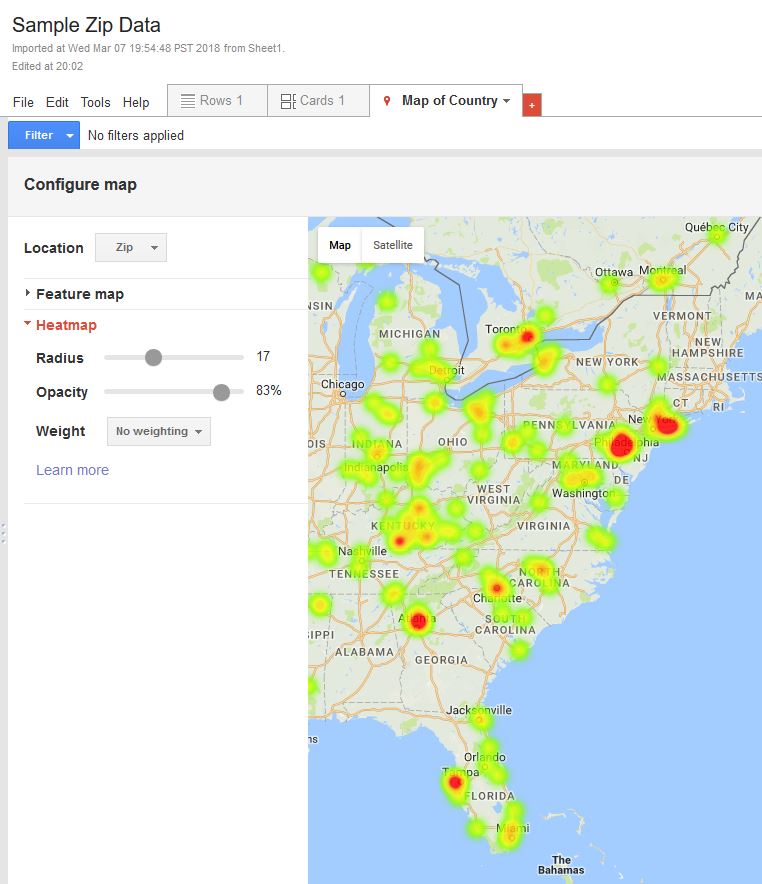Click the Tampa red heatmap hotspot
The height and width of the screenshot is (884, 762).
pos(455,782)
